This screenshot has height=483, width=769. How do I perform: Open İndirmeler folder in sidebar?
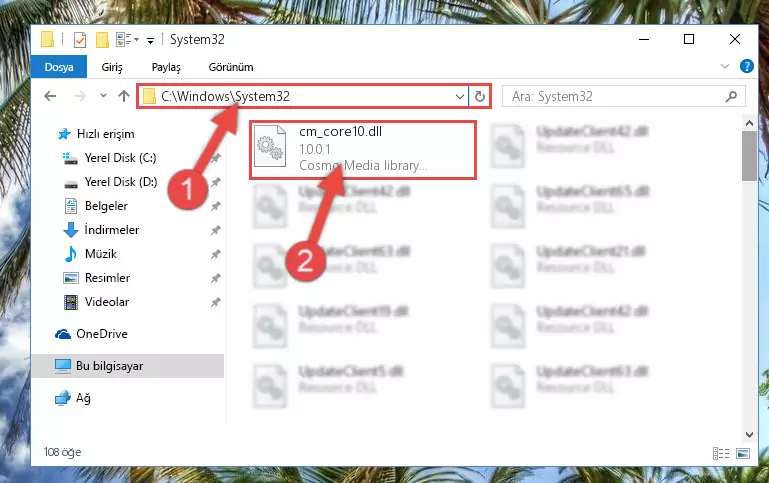[x=112, y=230]
